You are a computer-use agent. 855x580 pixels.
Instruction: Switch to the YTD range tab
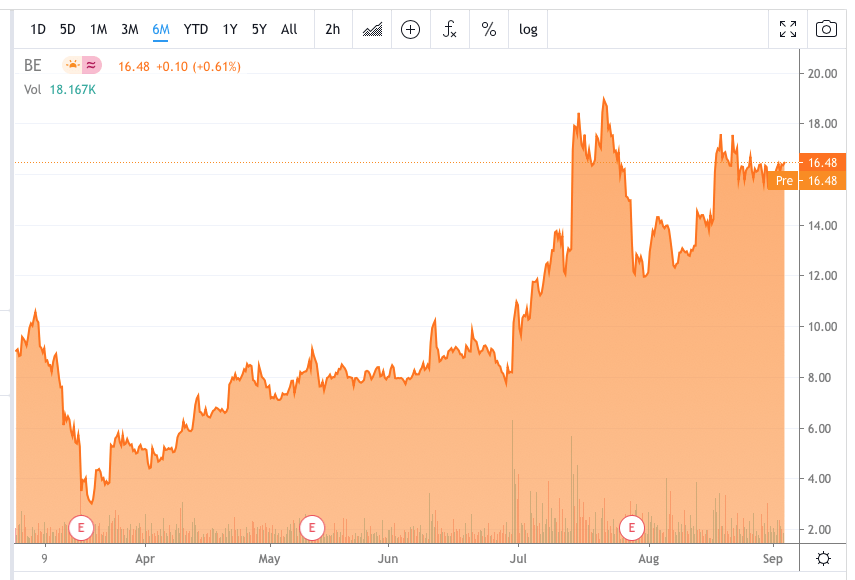(x=196, y=29)
